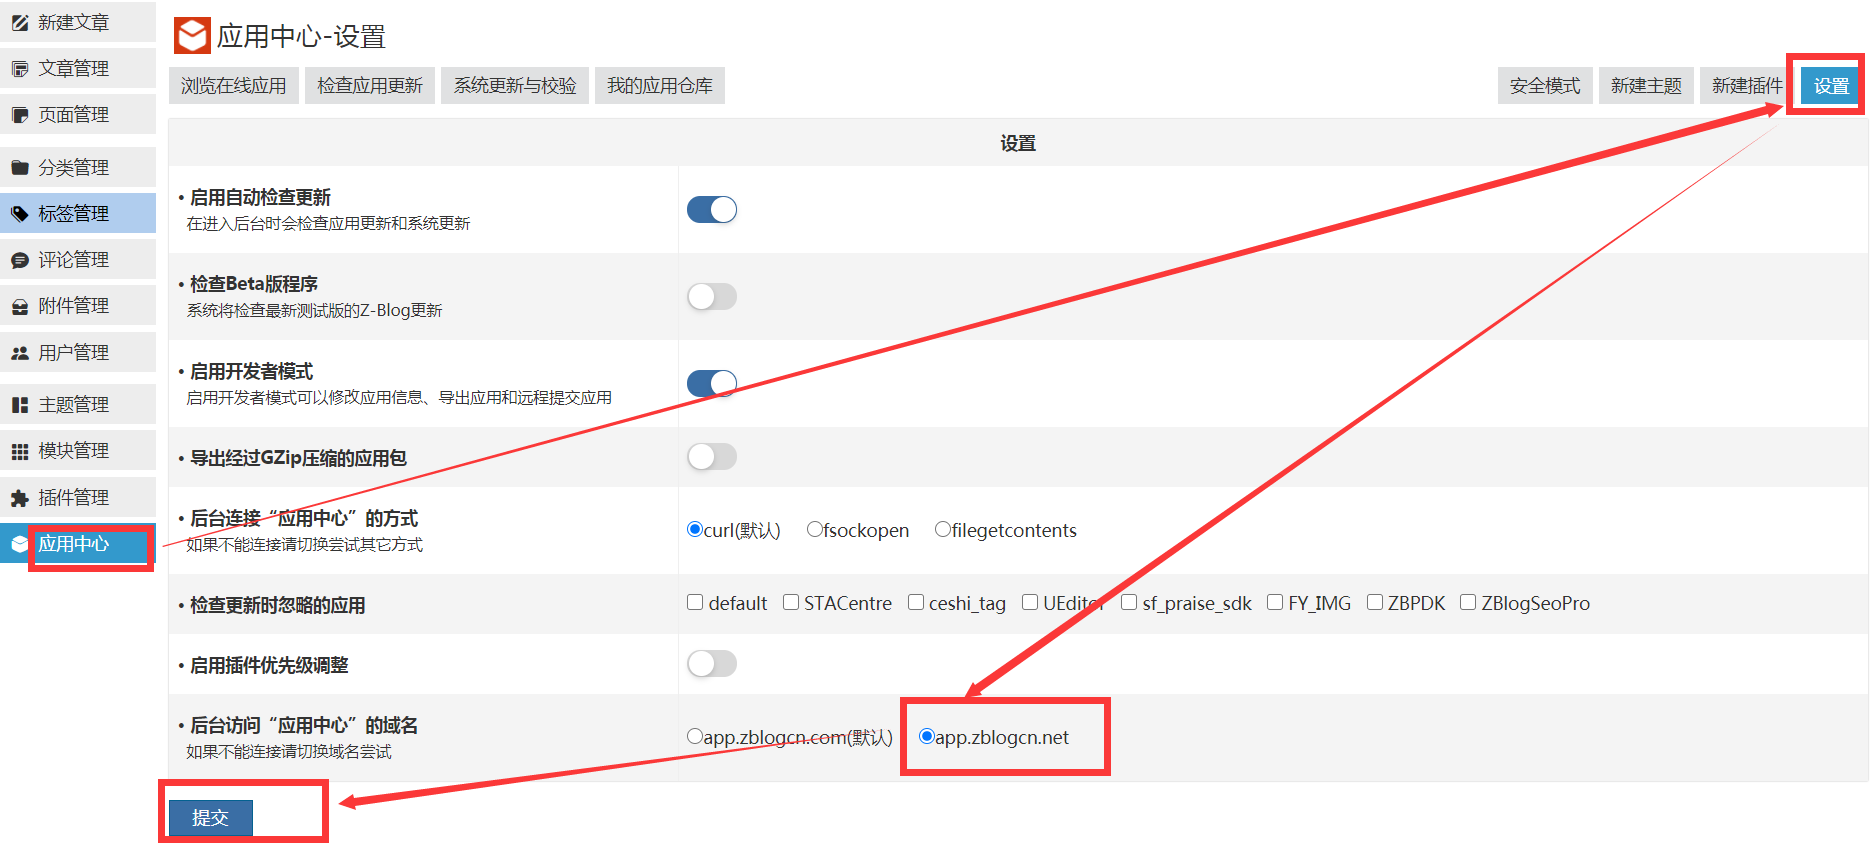Image resolution: width=1873 pixels, height=850 pixels.
Task: Click the Category Management (分类管理) folder icon
Action: pos(20,168)
